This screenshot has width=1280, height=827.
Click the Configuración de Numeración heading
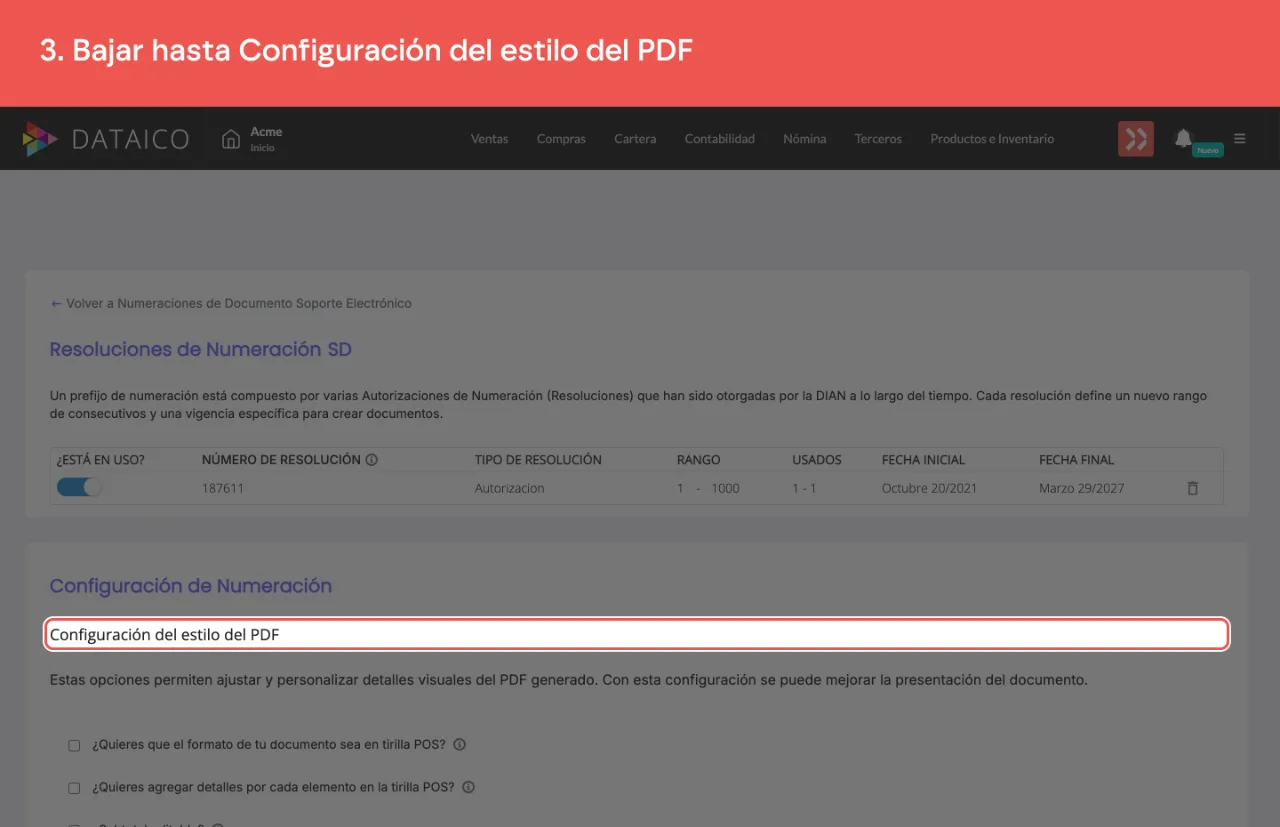[191, 586]
